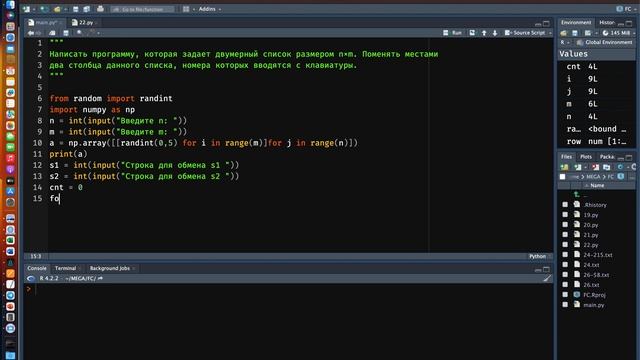
Task: Click the Import Dataset icon in Environment
Action: point(588,33)
